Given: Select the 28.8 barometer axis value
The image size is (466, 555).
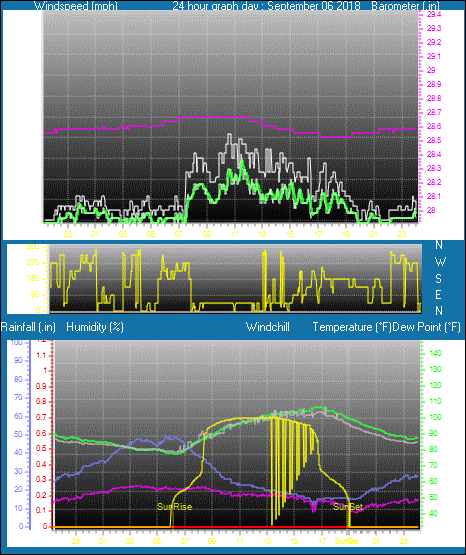Looking at the screenshot, I should click(x=434, y=98).
